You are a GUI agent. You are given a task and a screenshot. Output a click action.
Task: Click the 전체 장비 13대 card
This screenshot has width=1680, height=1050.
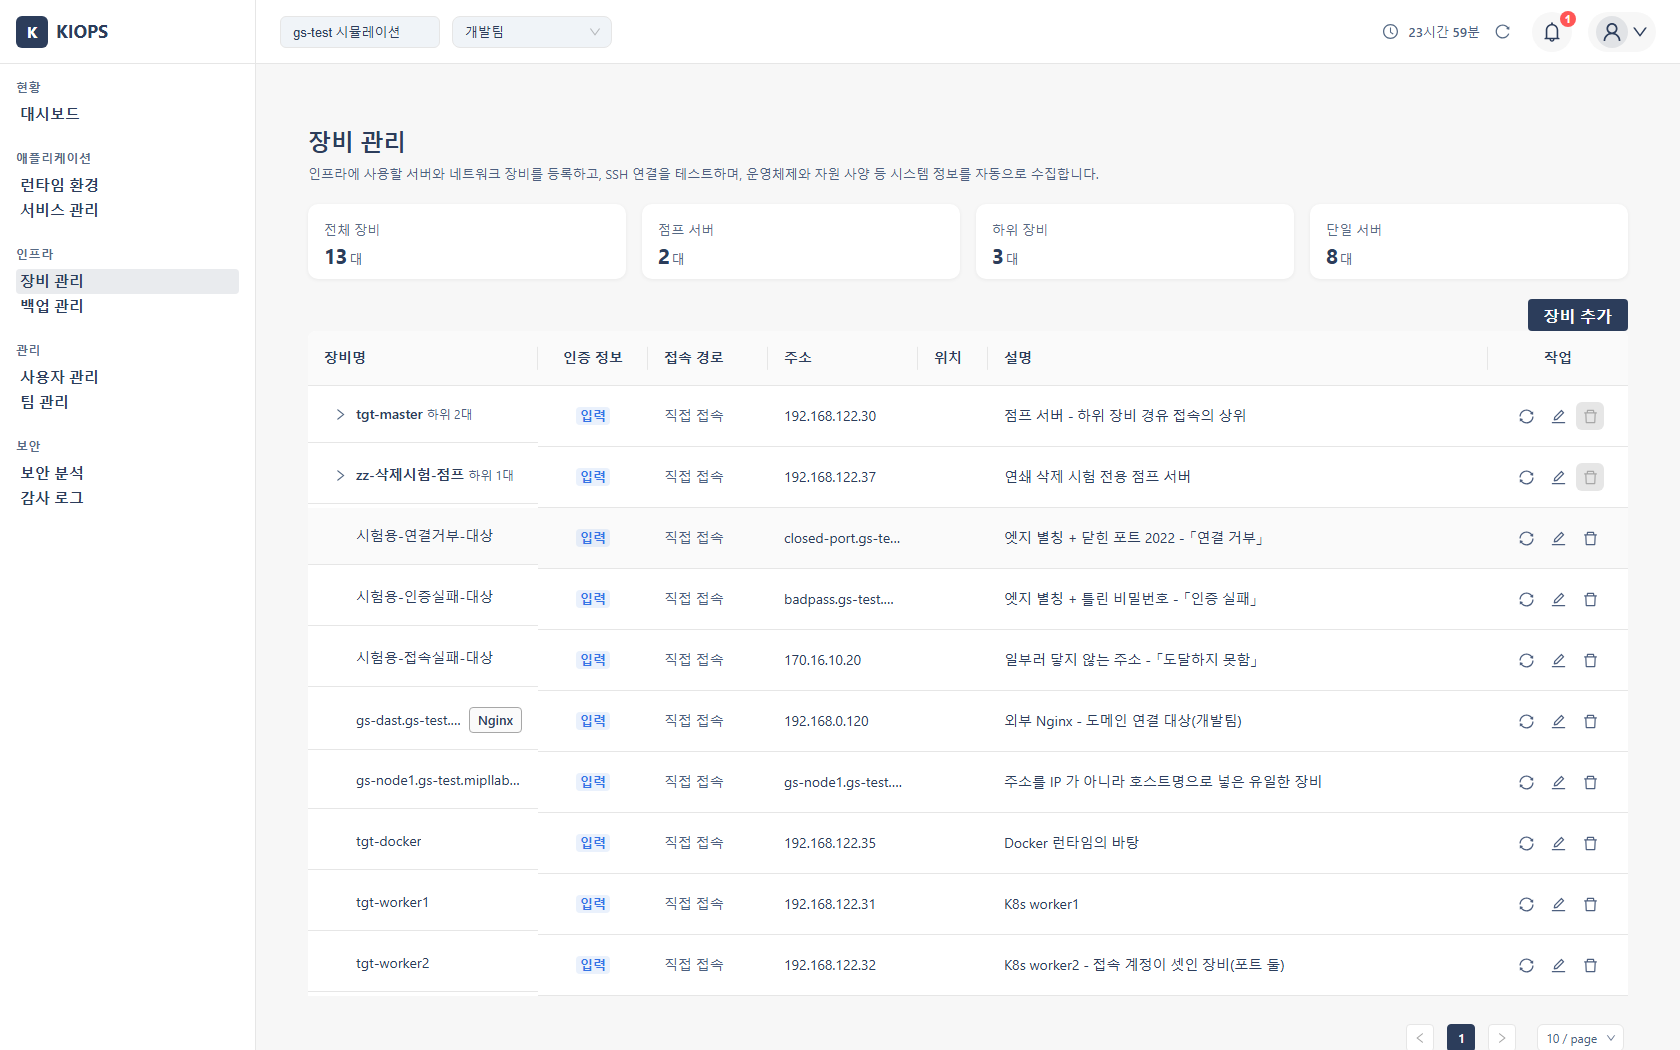[467, 242]
